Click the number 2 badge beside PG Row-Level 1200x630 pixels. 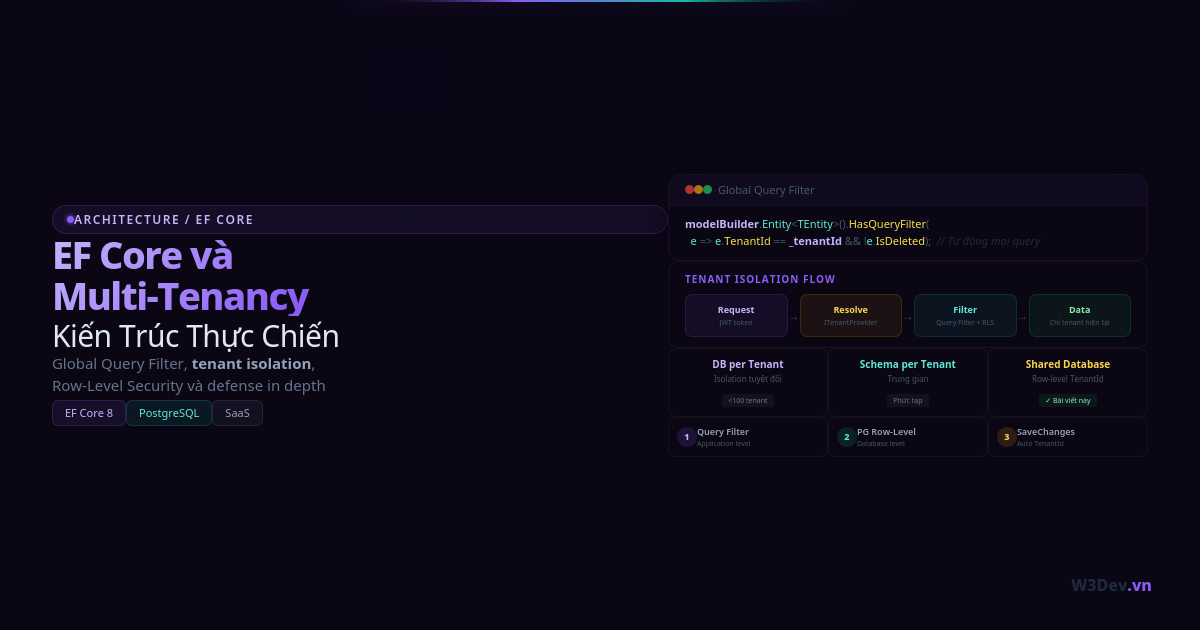(x=846, y=437)
